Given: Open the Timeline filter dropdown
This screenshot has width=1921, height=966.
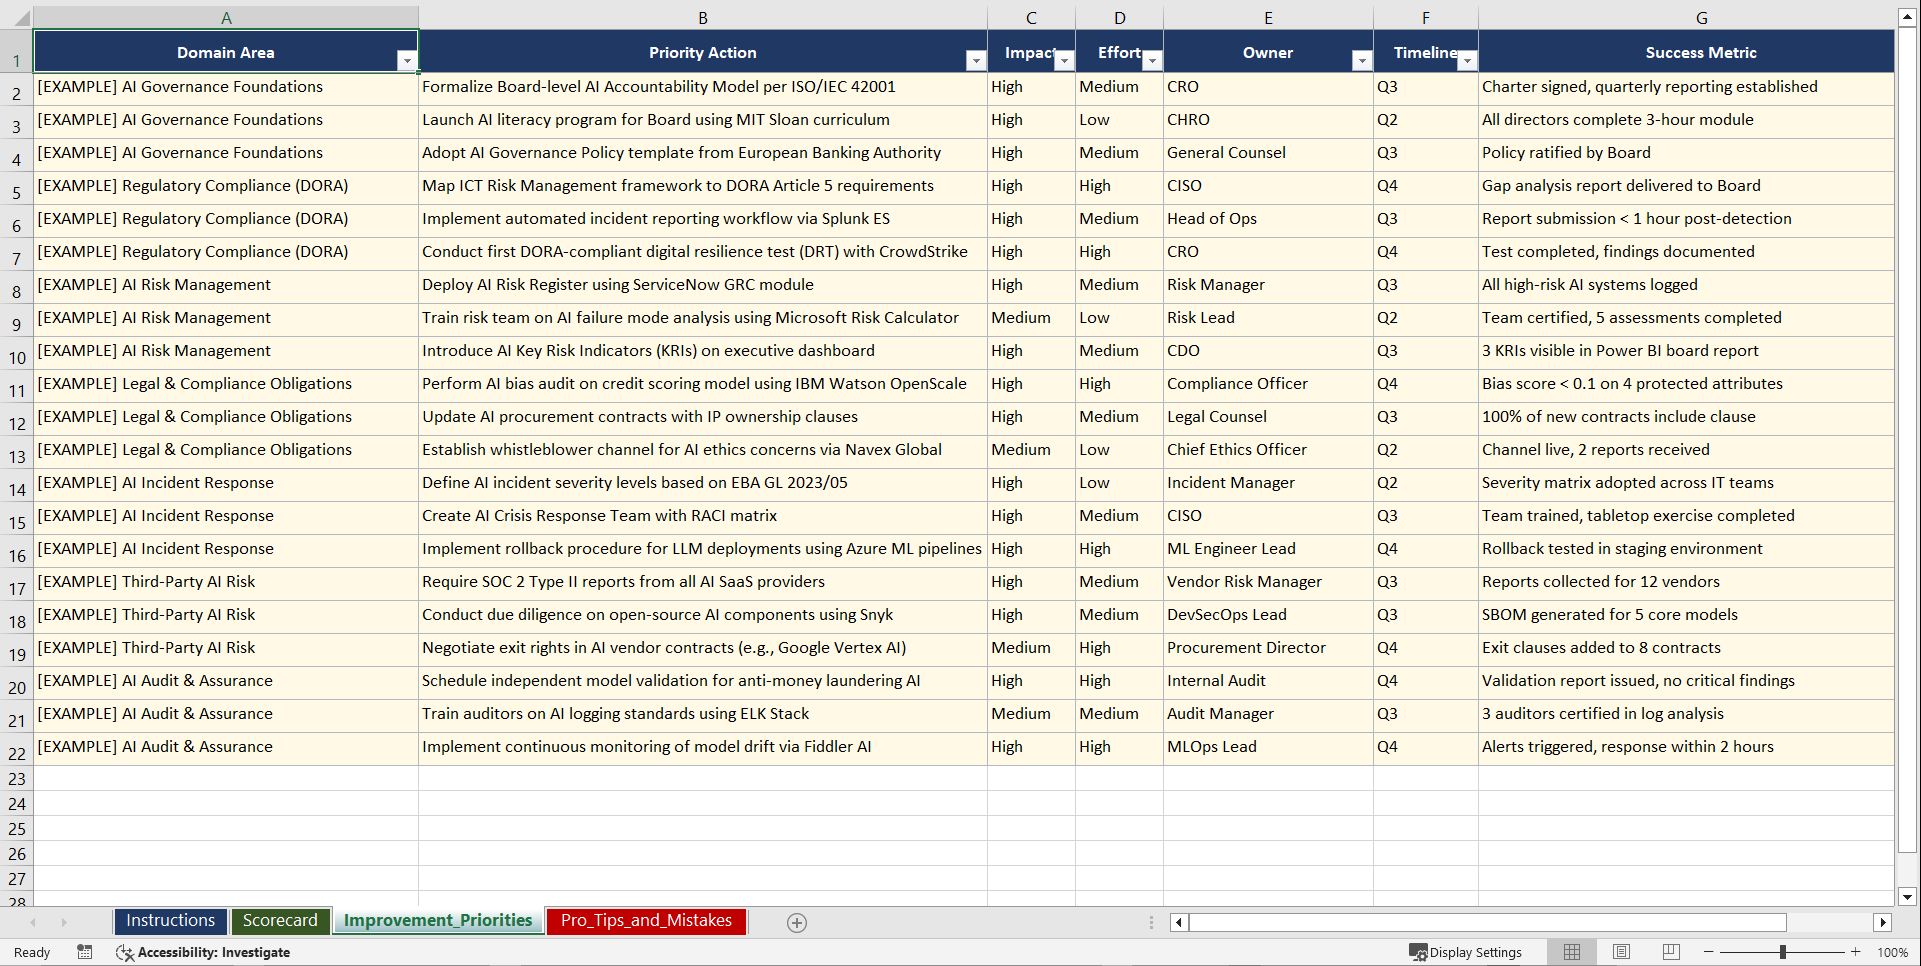Looking at the screenshot, I should (x=1467, y=60).
